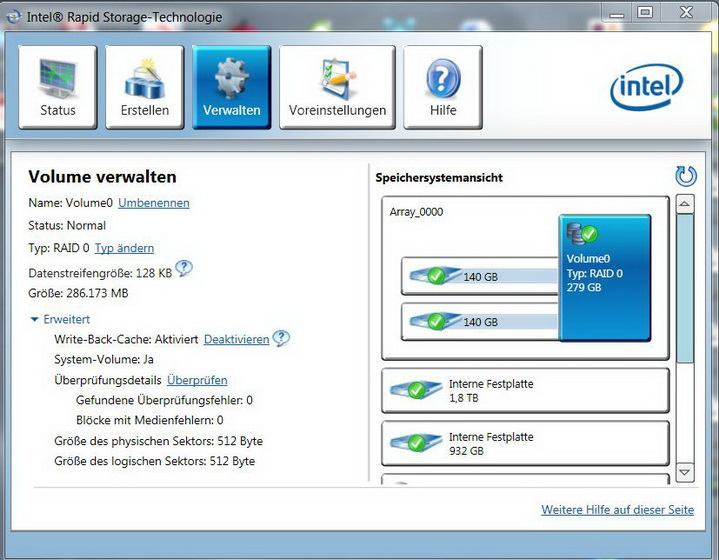Click Blöcke mit Medienfehlern: 0 text
The width and height of the screenshot is (719, 560).
149,420
